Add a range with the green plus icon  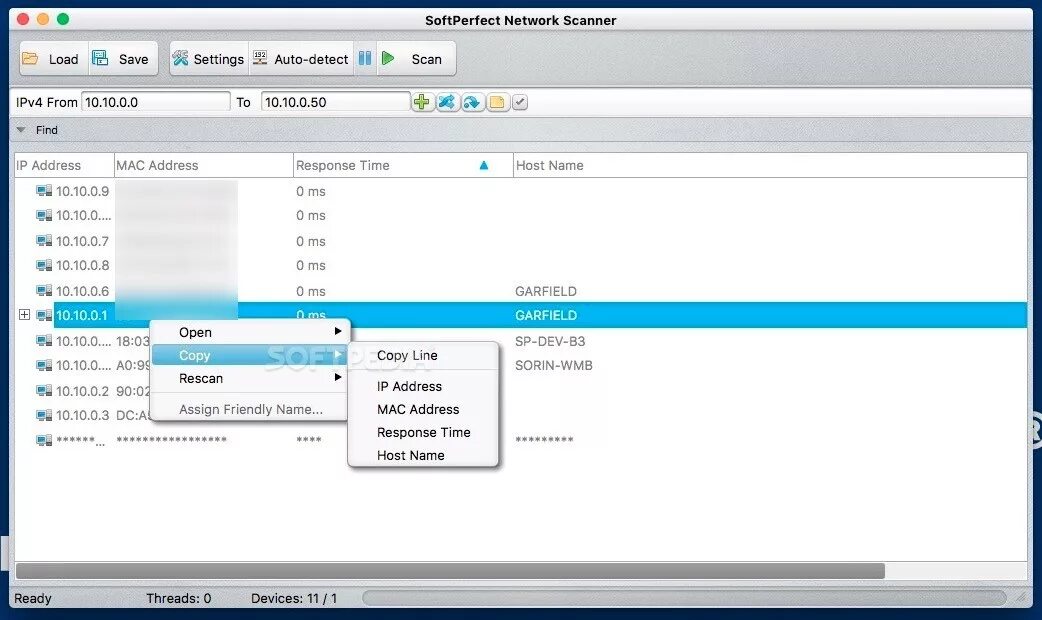[421, 102]
